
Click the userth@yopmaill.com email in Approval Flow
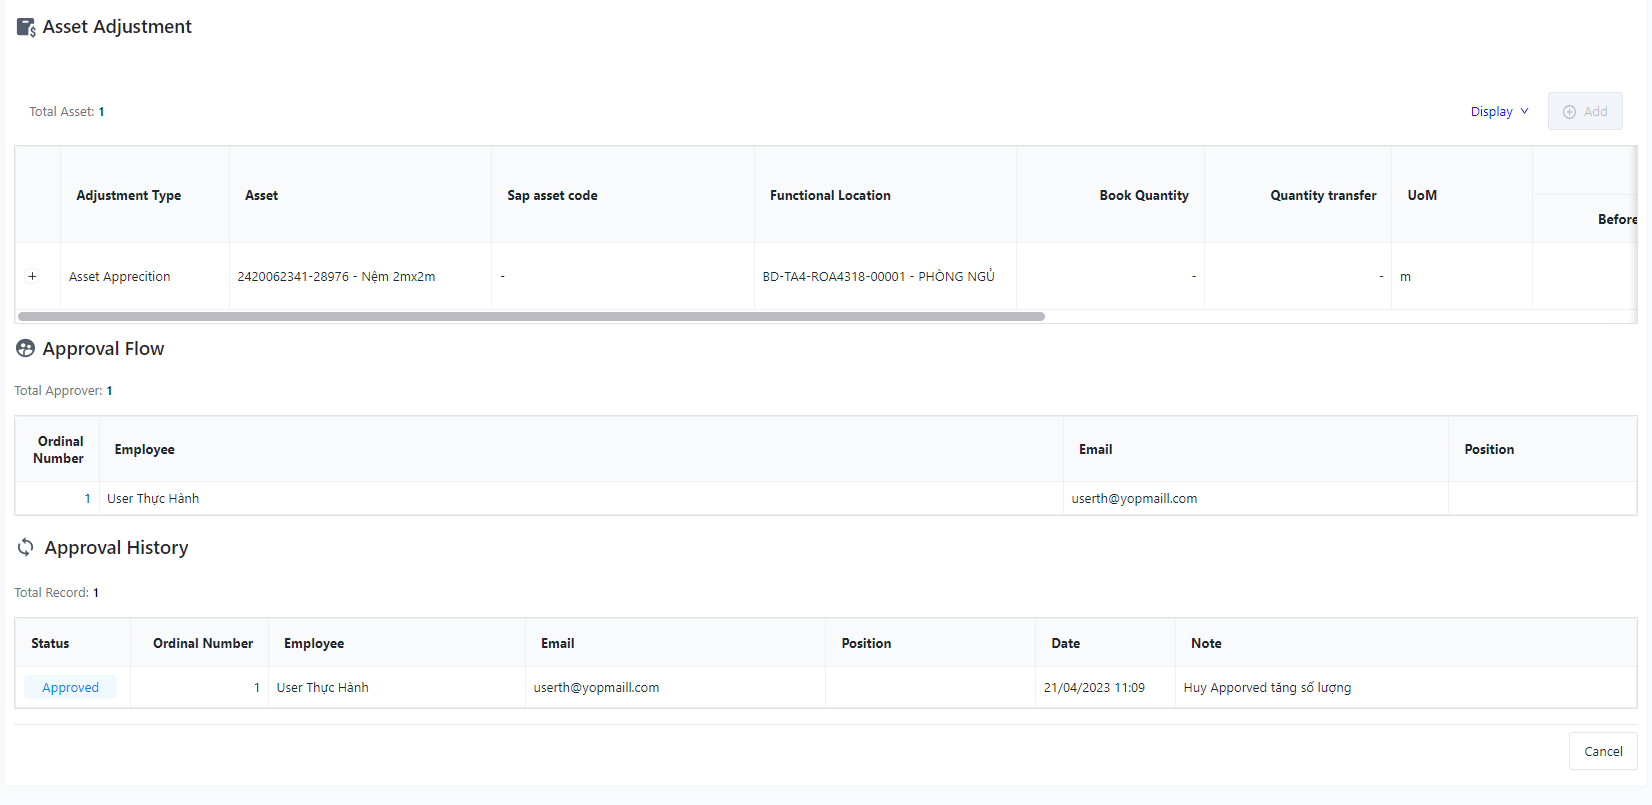(x=1134, y=499)
